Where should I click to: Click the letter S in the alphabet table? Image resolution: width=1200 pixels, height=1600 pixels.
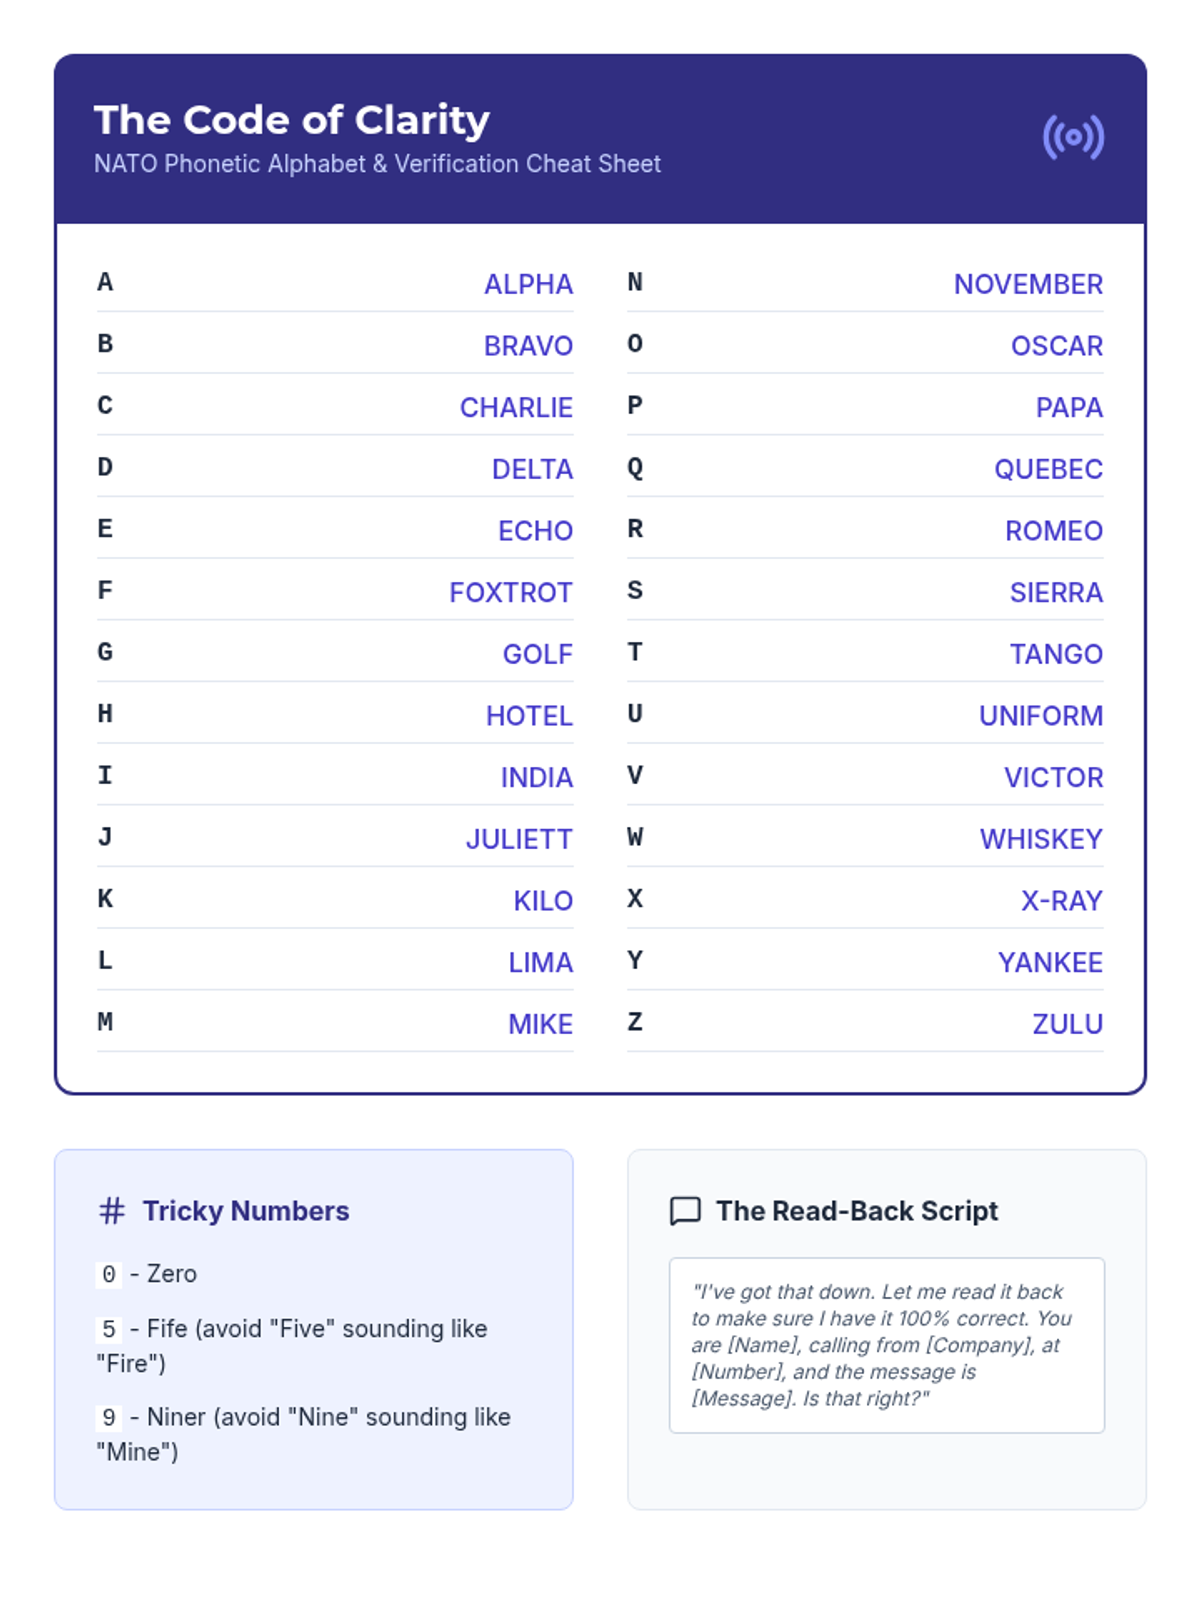(x=635, y=591)
